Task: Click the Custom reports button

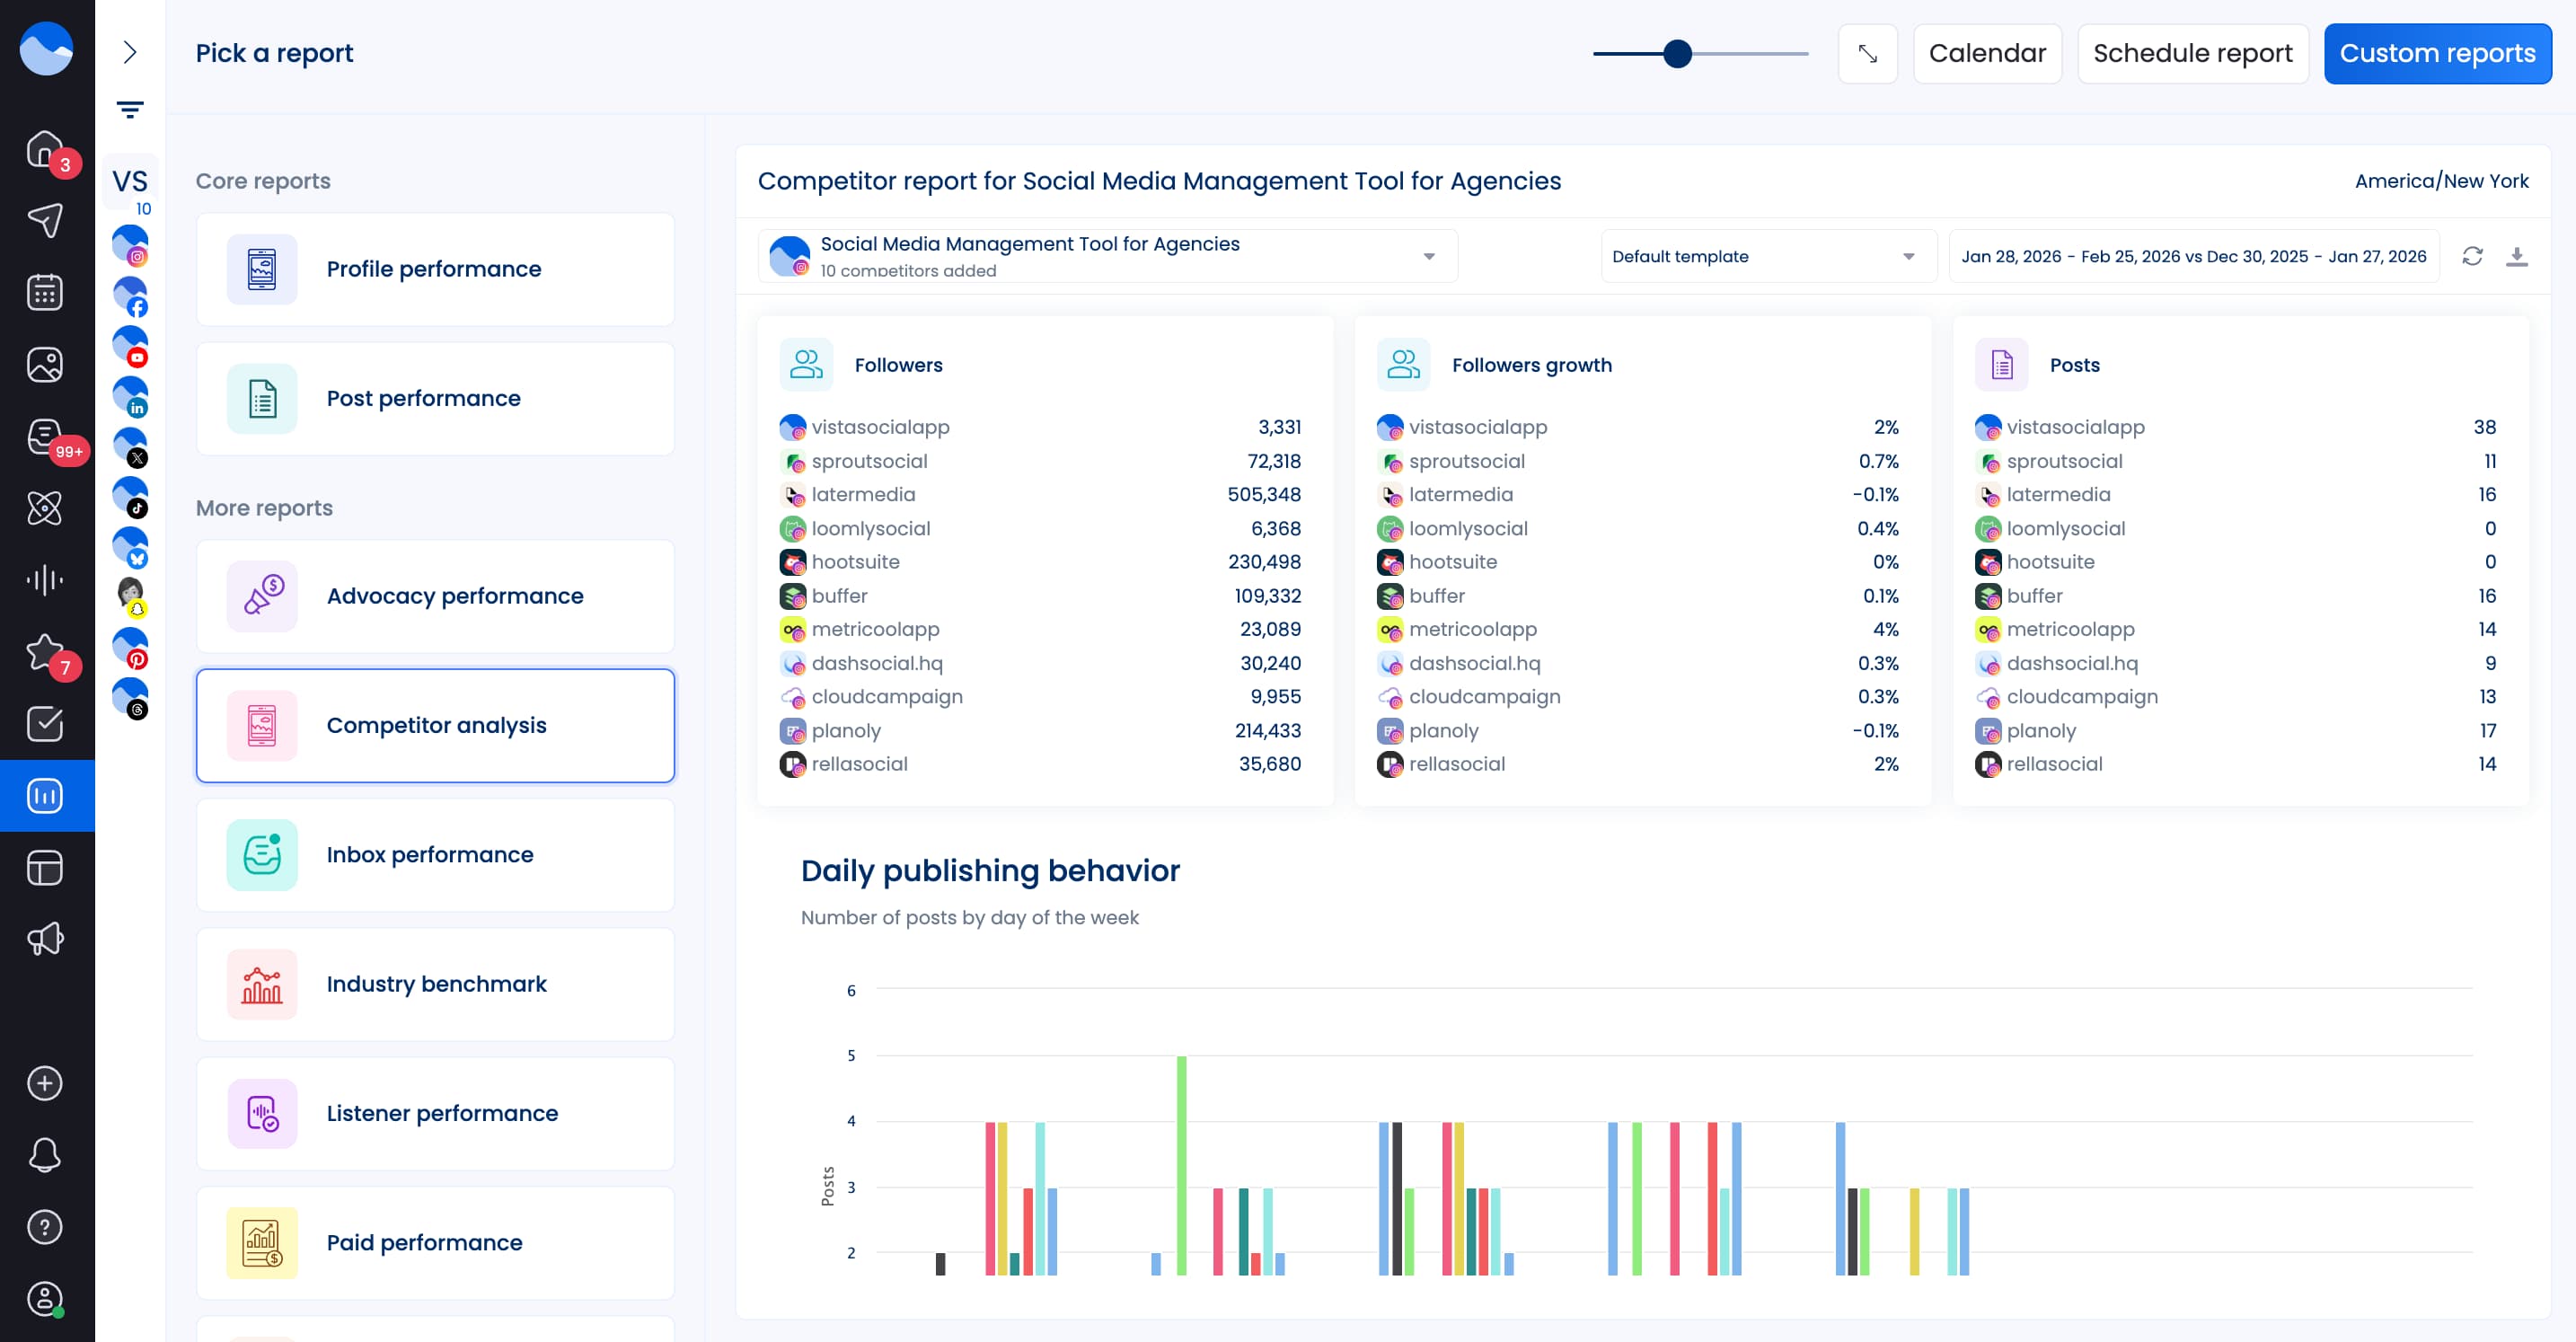Action: [2438, 53]
